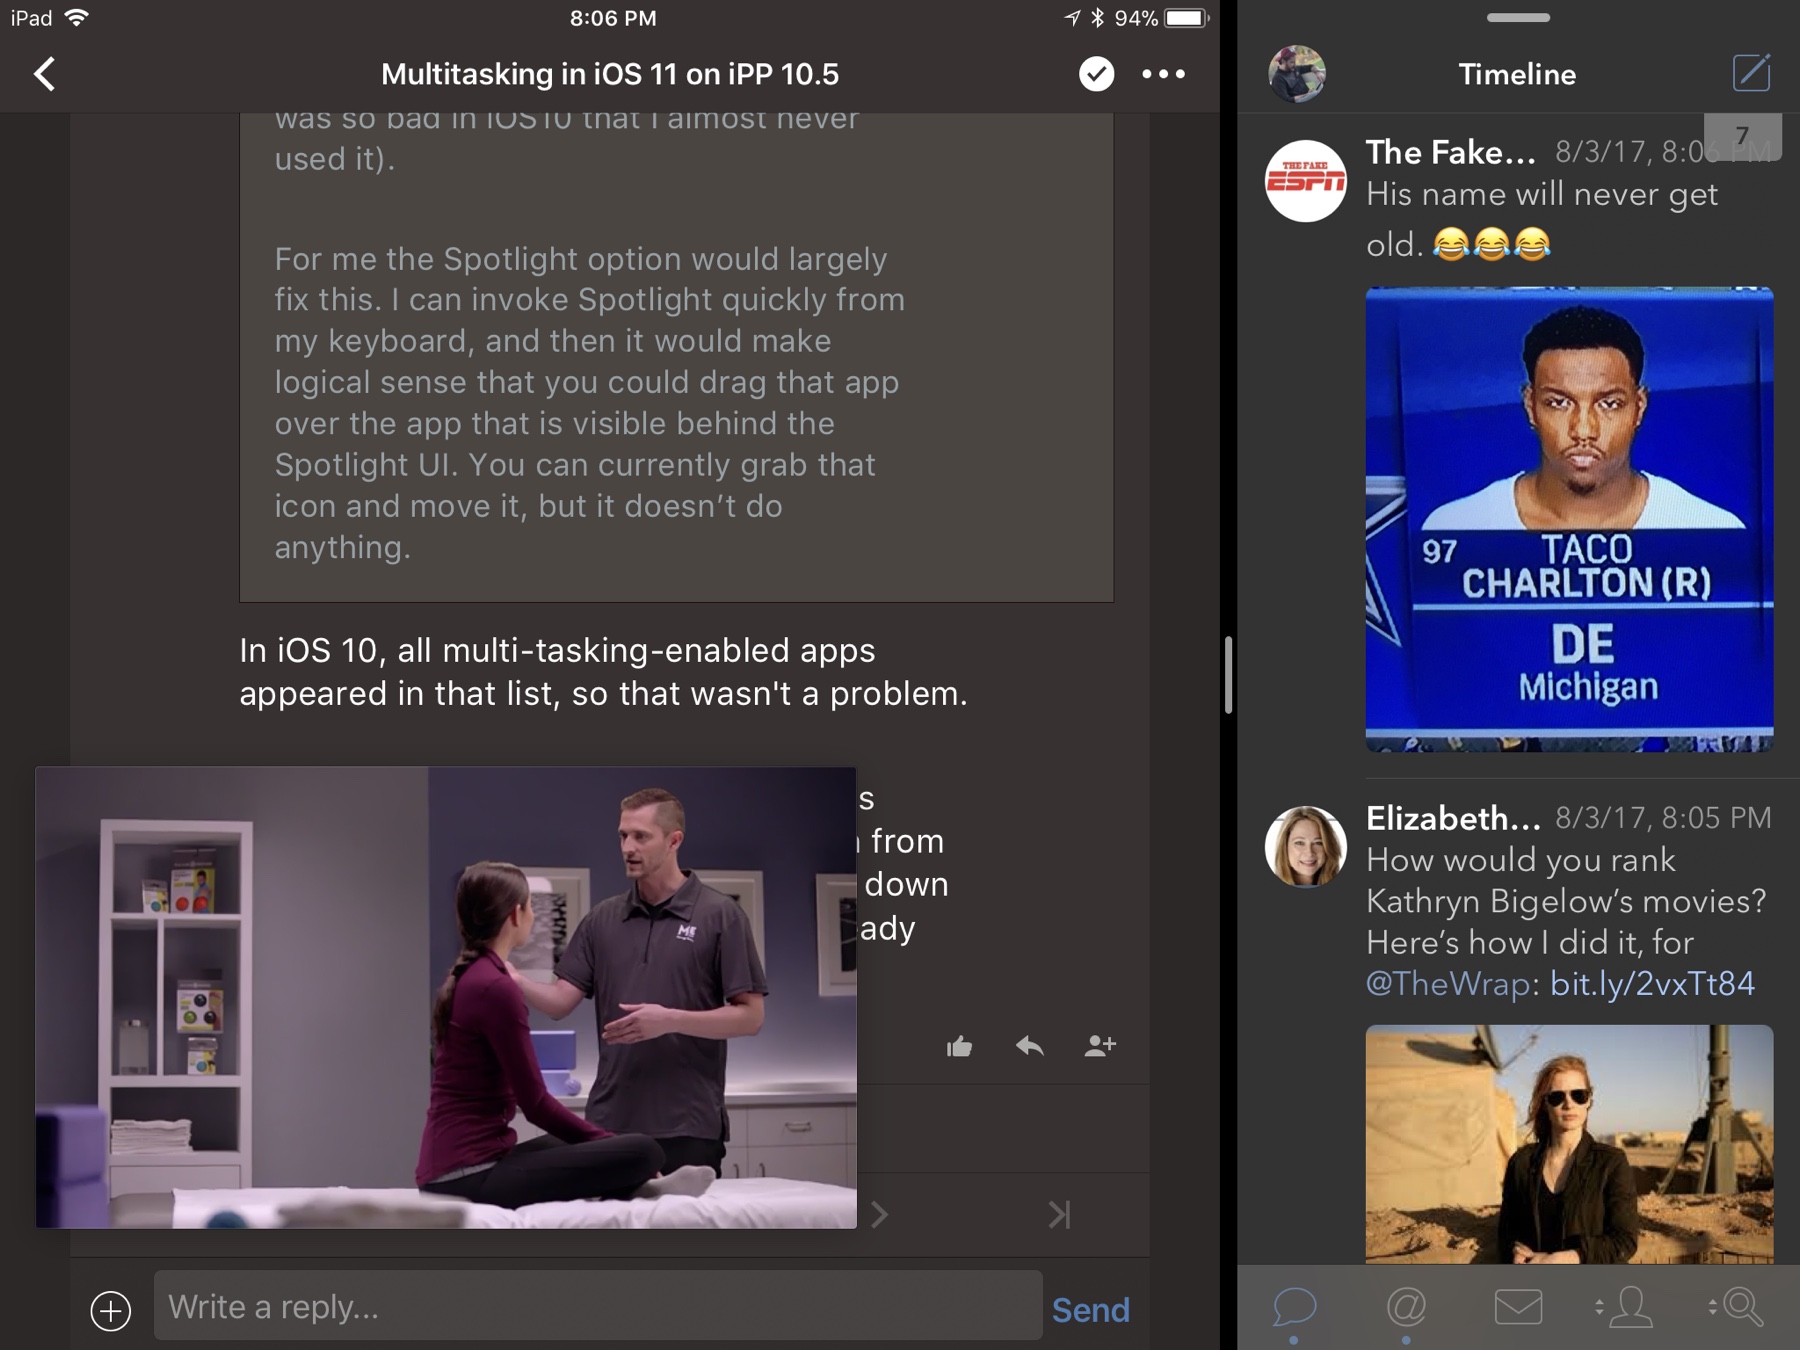Open the three-dot more options menu
Screen dimensions: 1800x1350
coord(1163,74)
